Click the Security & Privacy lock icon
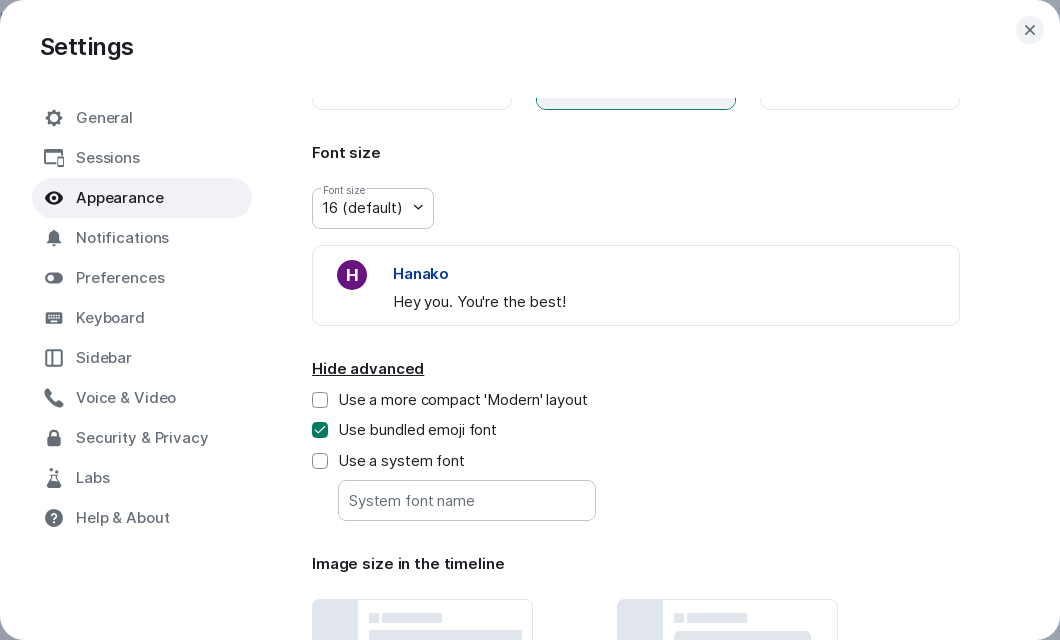This screenshot has width=1060, height=640. pos(54,438)
